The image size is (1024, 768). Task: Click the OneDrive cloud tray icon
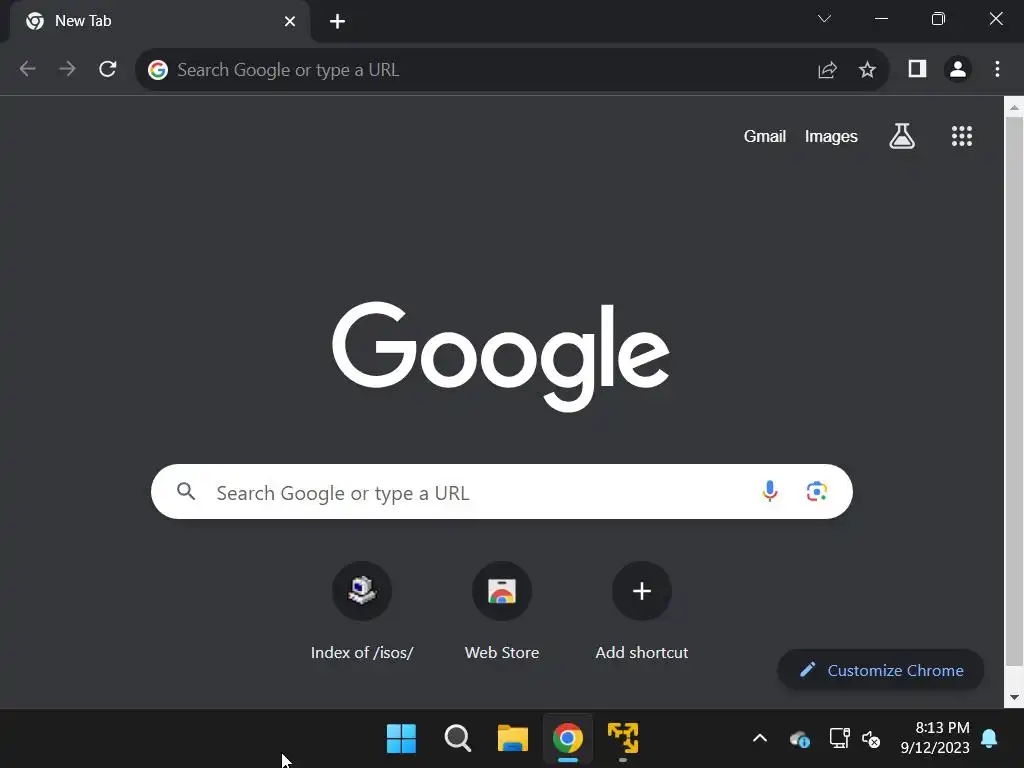(x=799, y=739)
